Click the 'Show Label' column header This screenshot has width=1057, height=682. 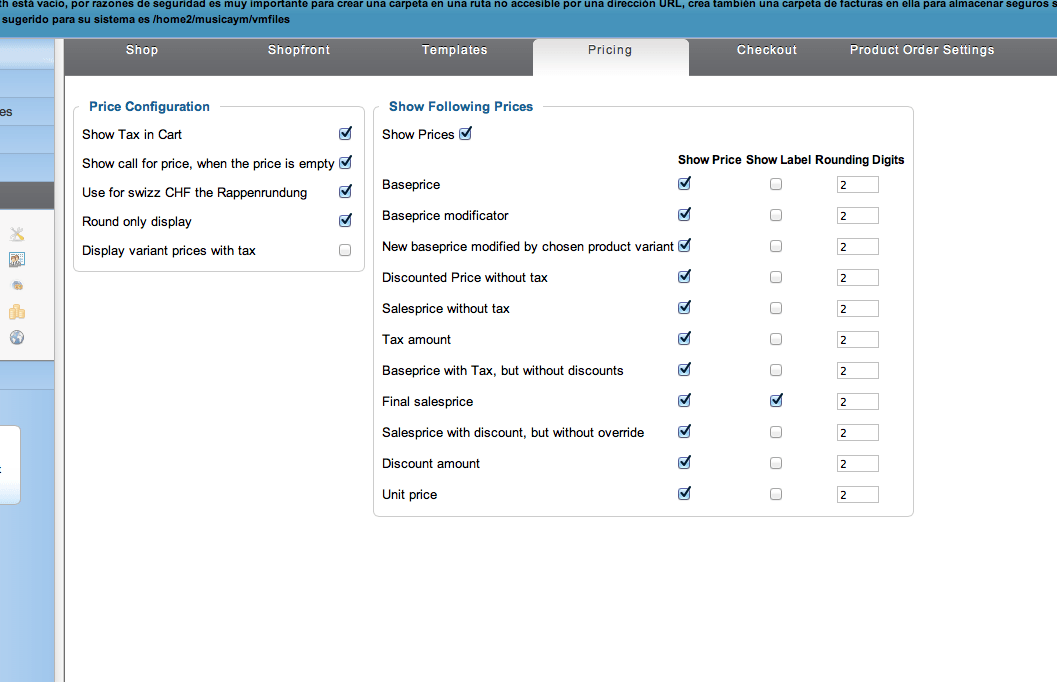pyautogui.click(x=778, y=160)
